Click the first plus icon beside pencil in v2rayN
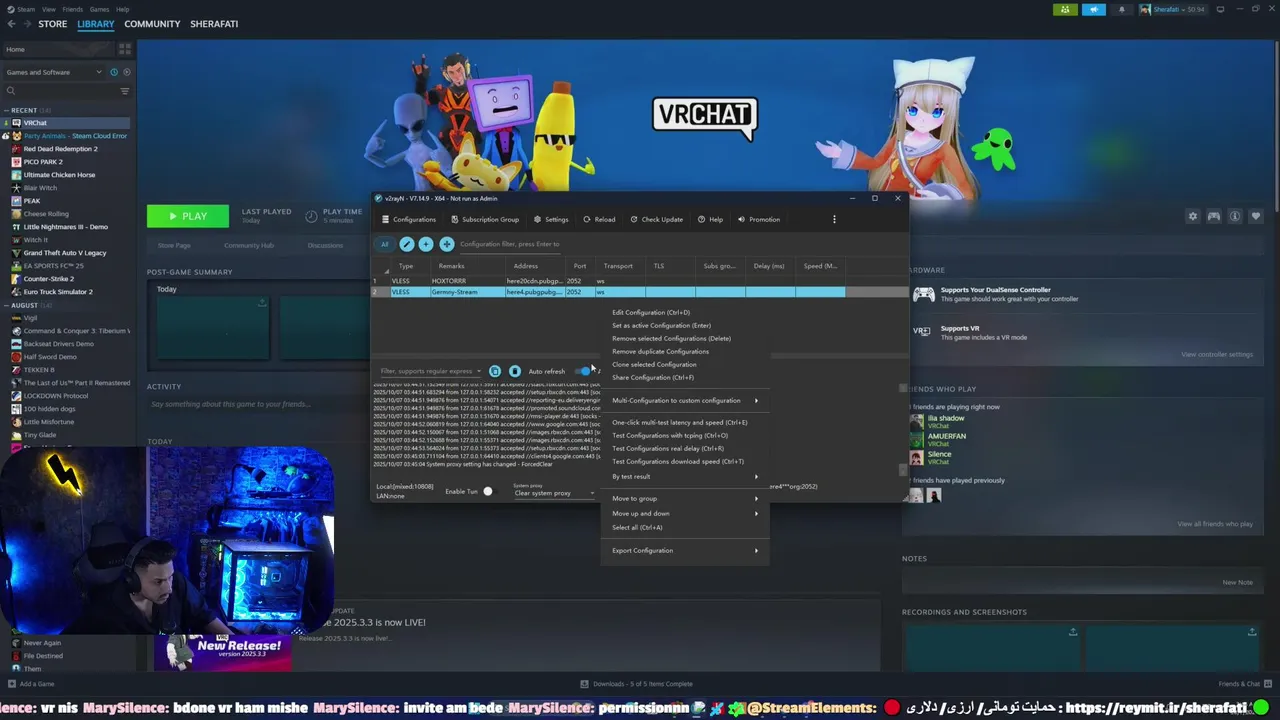This screenshot has height=720, width=1280. coord(426,244)
